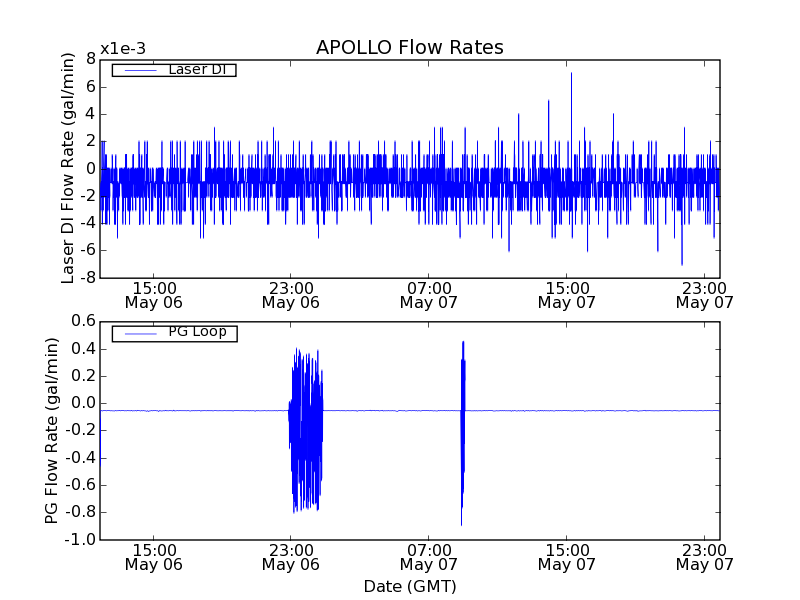Image resolution: width=800 pixels, height=600 pixels.
Task: Click the wide PG Loop oscillation burst near 23:00 May 06
Action: (x=306, y=430)
